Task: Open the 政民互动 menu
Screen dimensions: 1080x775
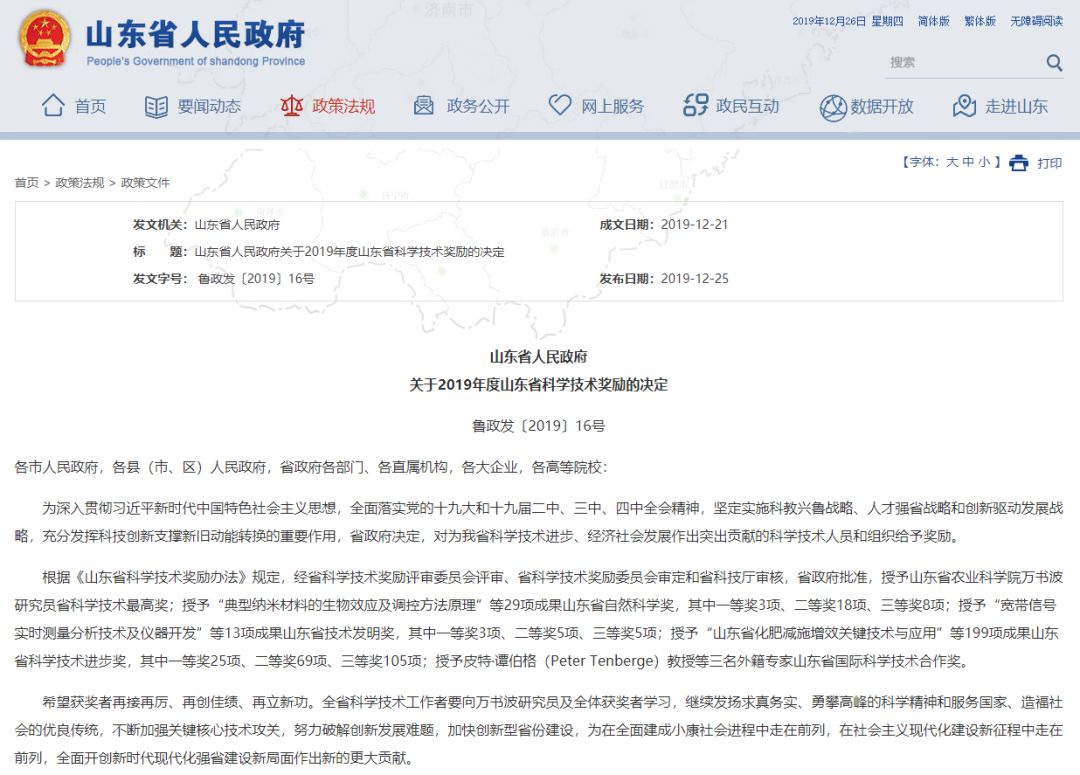Action: (747, 106)
